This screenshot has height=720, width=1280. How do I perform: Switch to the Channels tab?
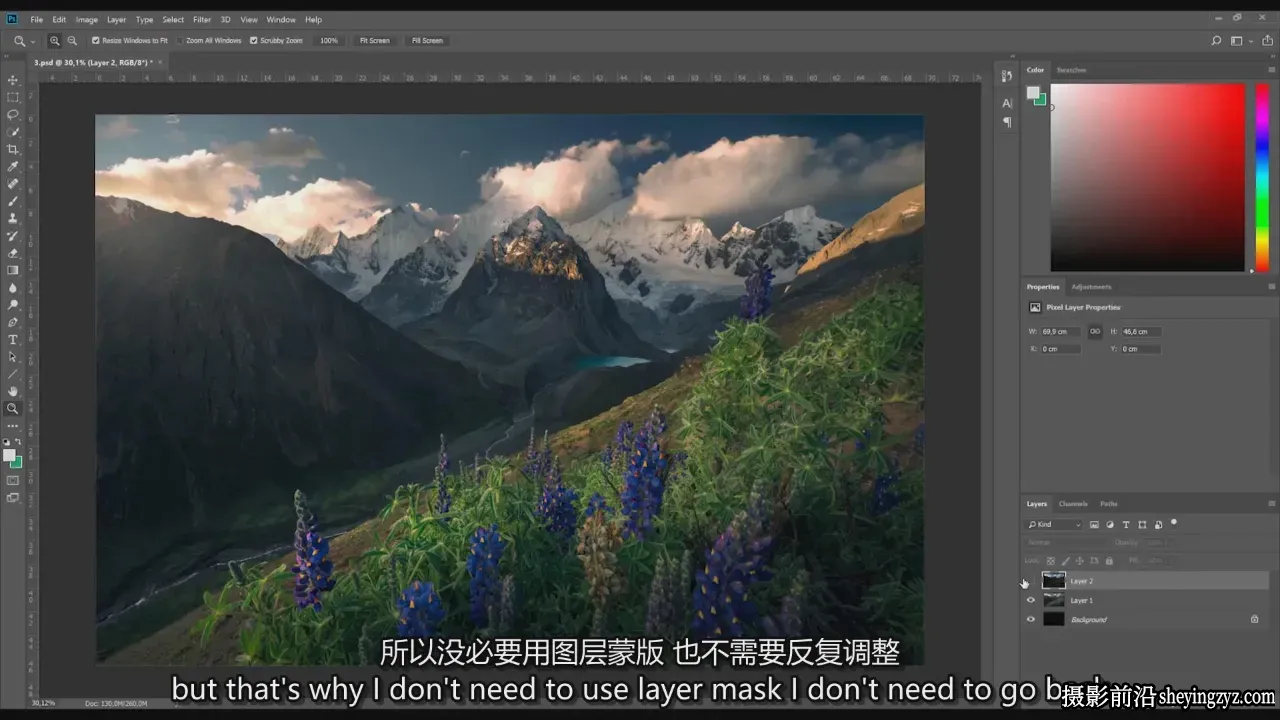click(x=1073, y=504)
